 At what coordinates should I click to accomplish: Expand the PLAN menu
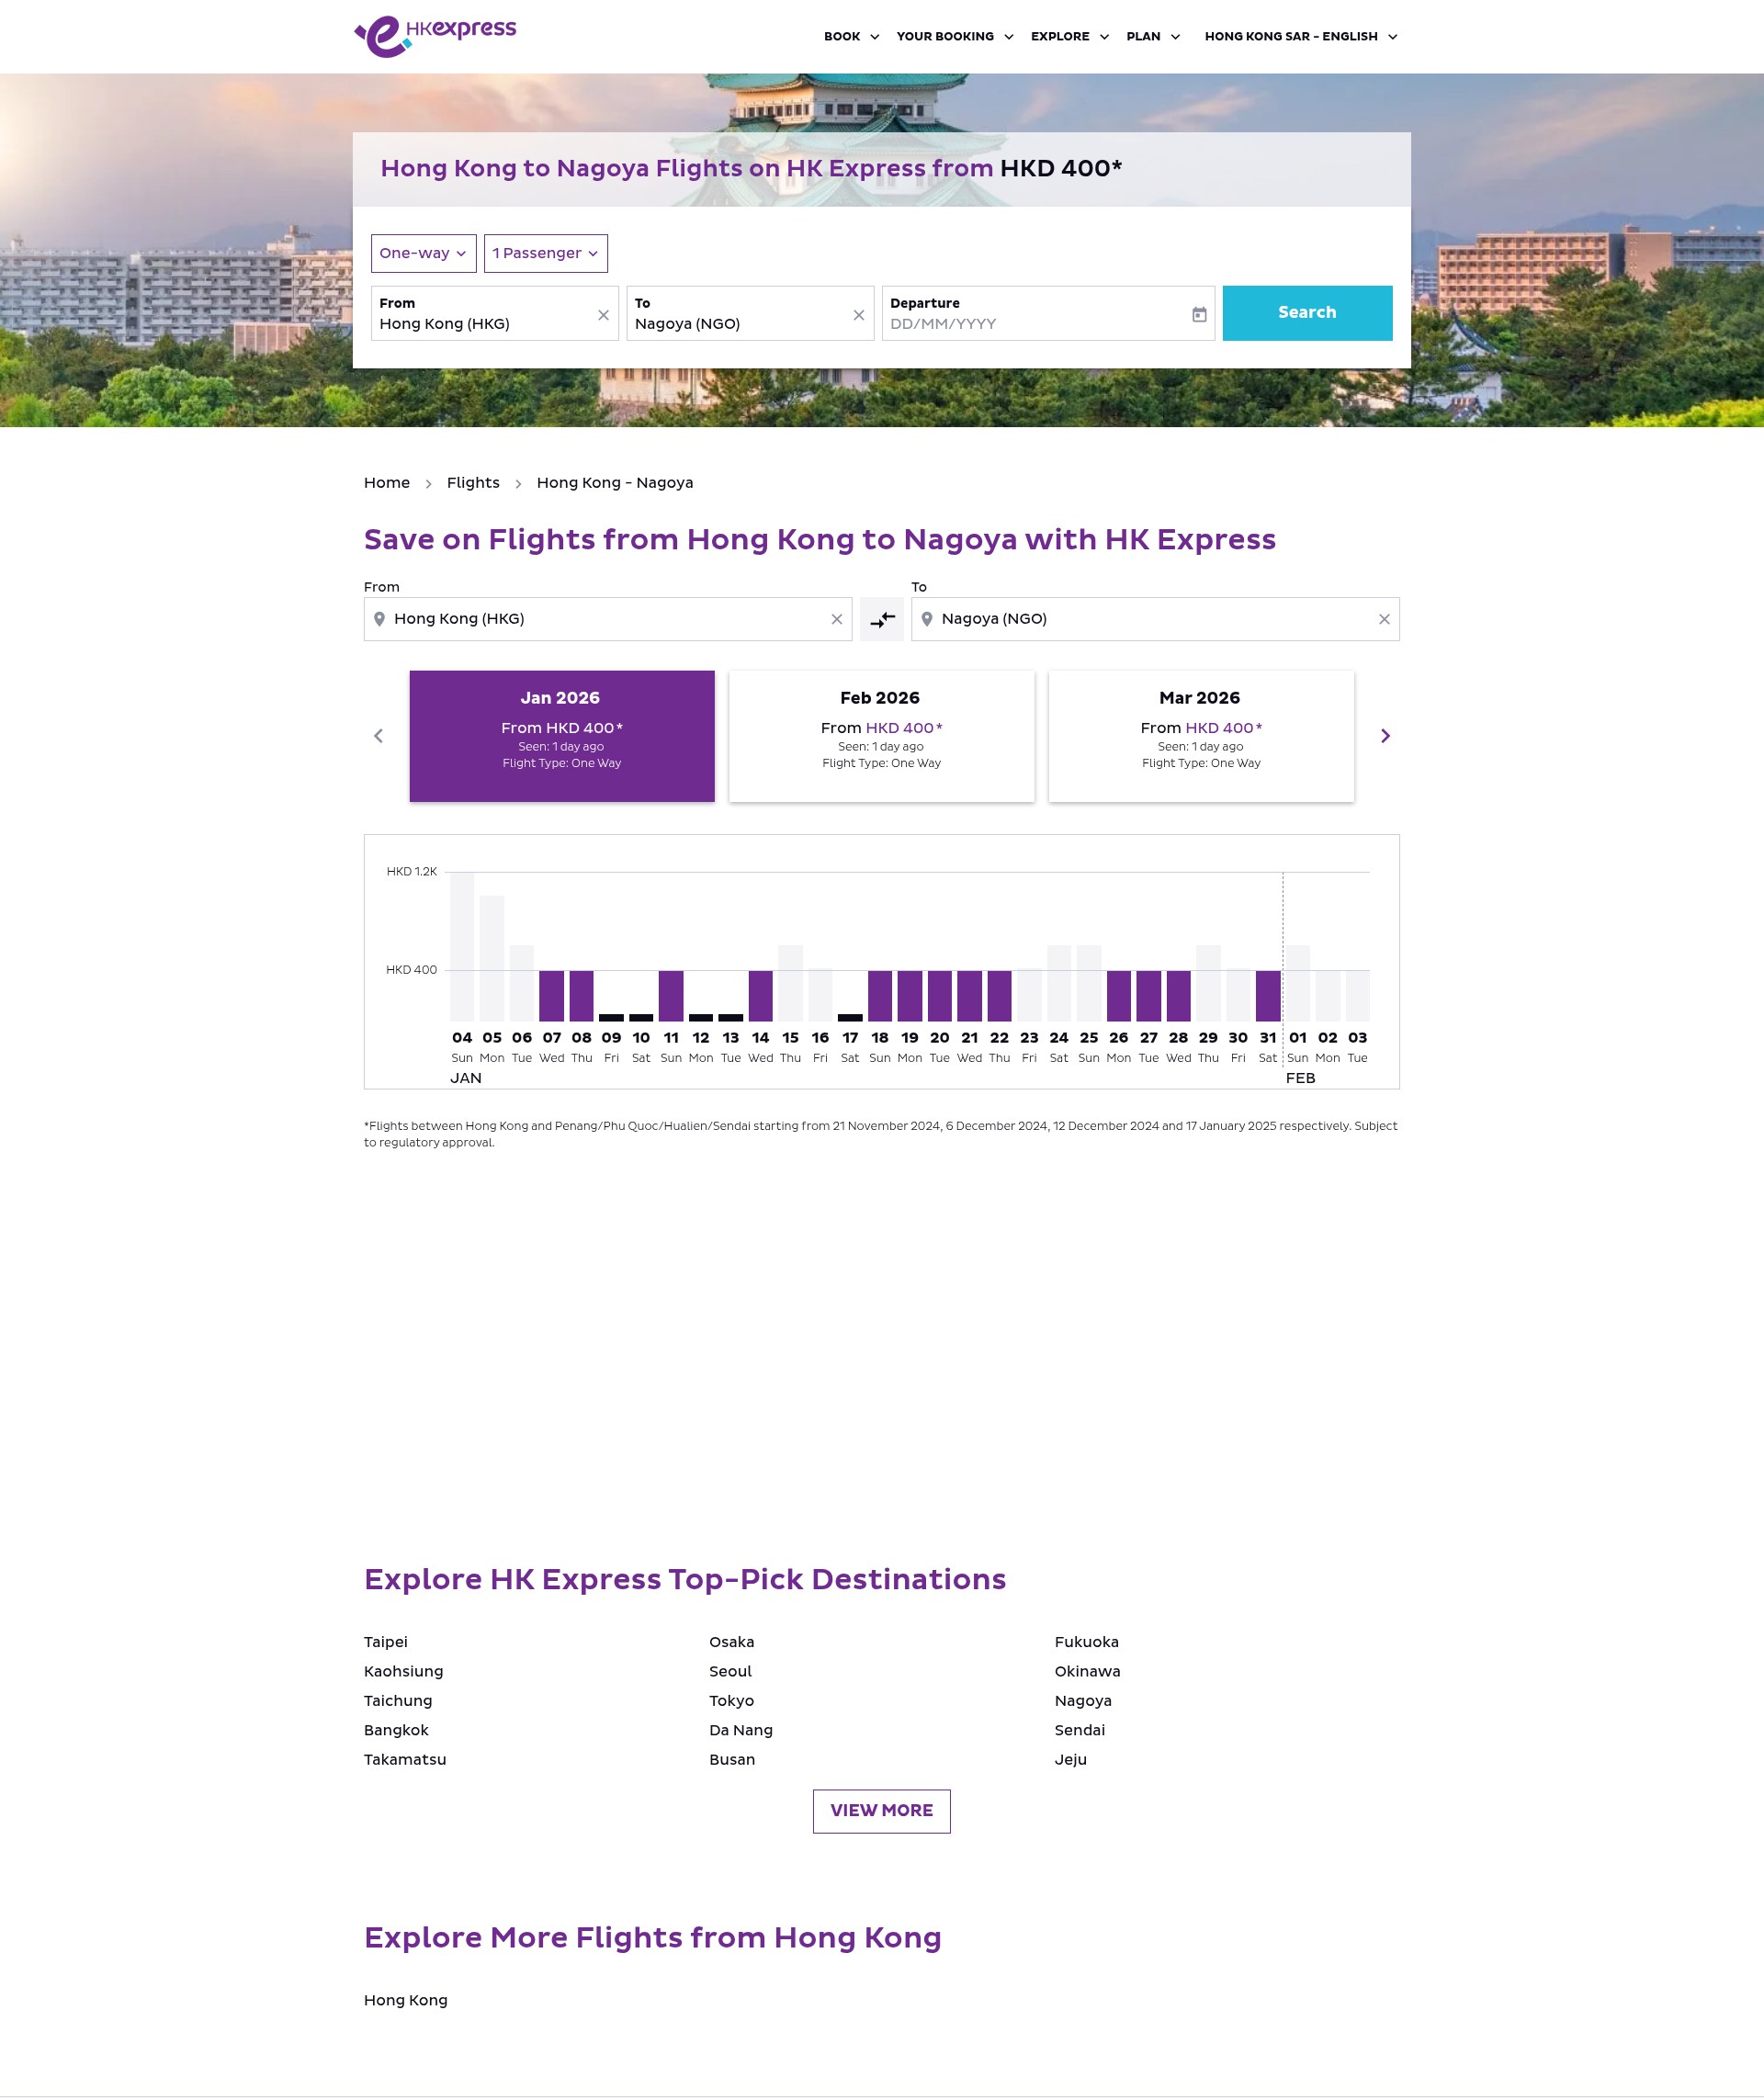click(1153, 36)
